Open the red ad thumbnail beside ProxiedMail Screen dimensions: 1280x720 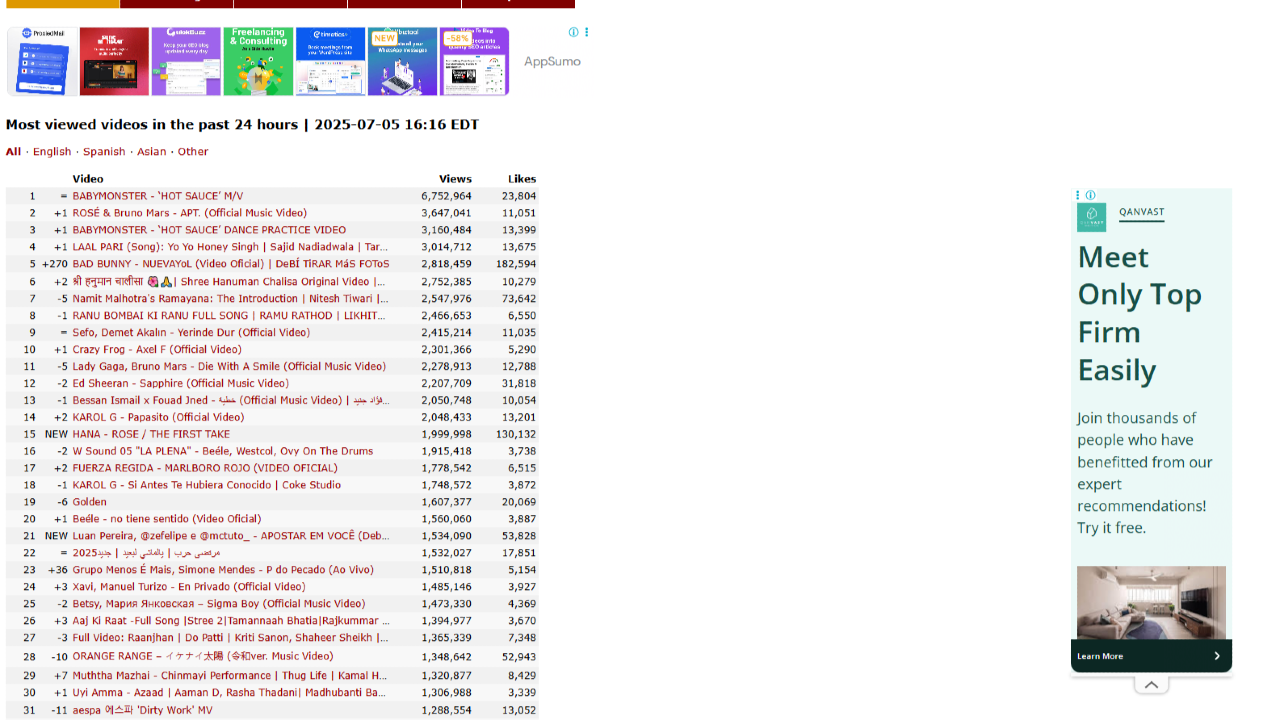point(114,61)
